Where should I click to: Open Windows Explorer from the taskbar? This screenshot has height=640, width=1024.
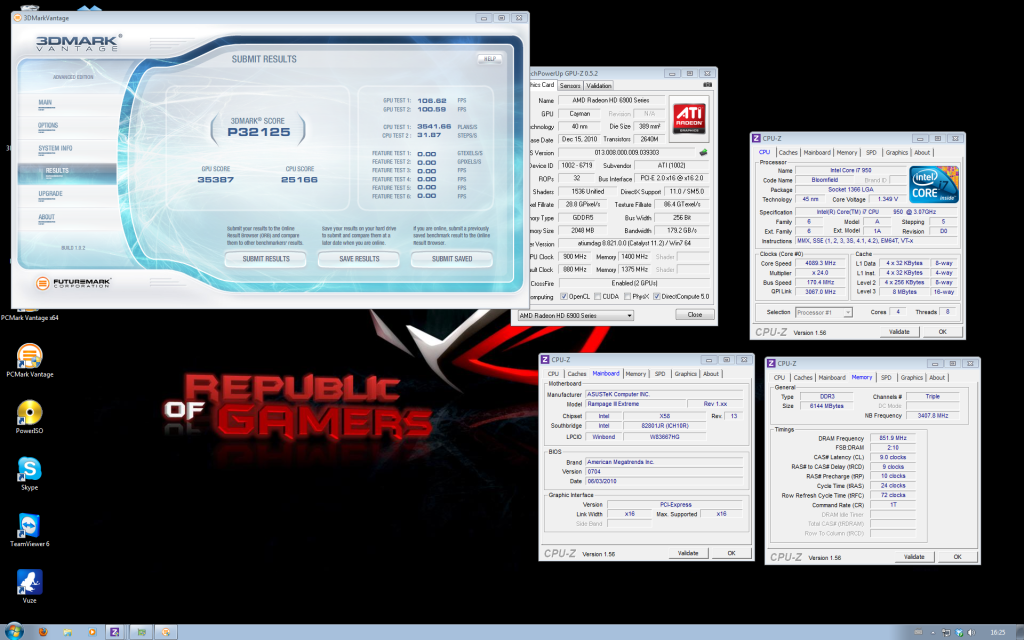pyautogui.click(x=67, y=632)
